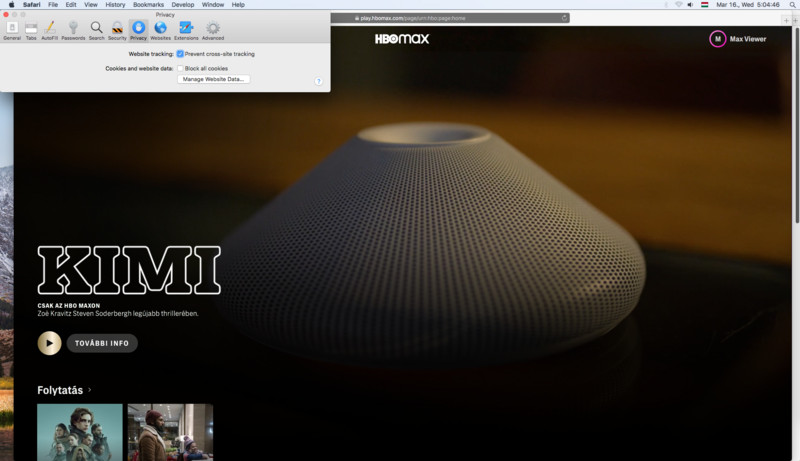The image size is (800, 461).
Task: Click the KIMI title logo
Action: 129,270
